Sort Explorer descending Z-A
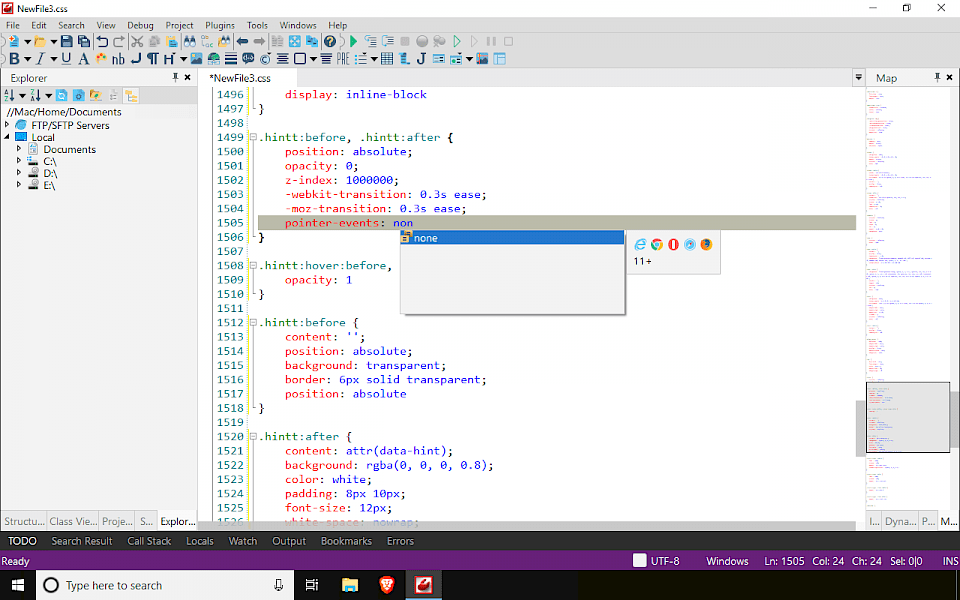This screenshot has width=960, height=600. pyautogui.click(x=36, y=96)
